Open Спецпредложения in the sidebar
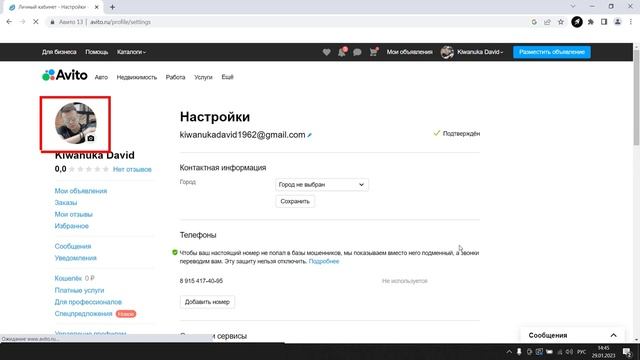640x360 pixels. [x=83, y=313]
